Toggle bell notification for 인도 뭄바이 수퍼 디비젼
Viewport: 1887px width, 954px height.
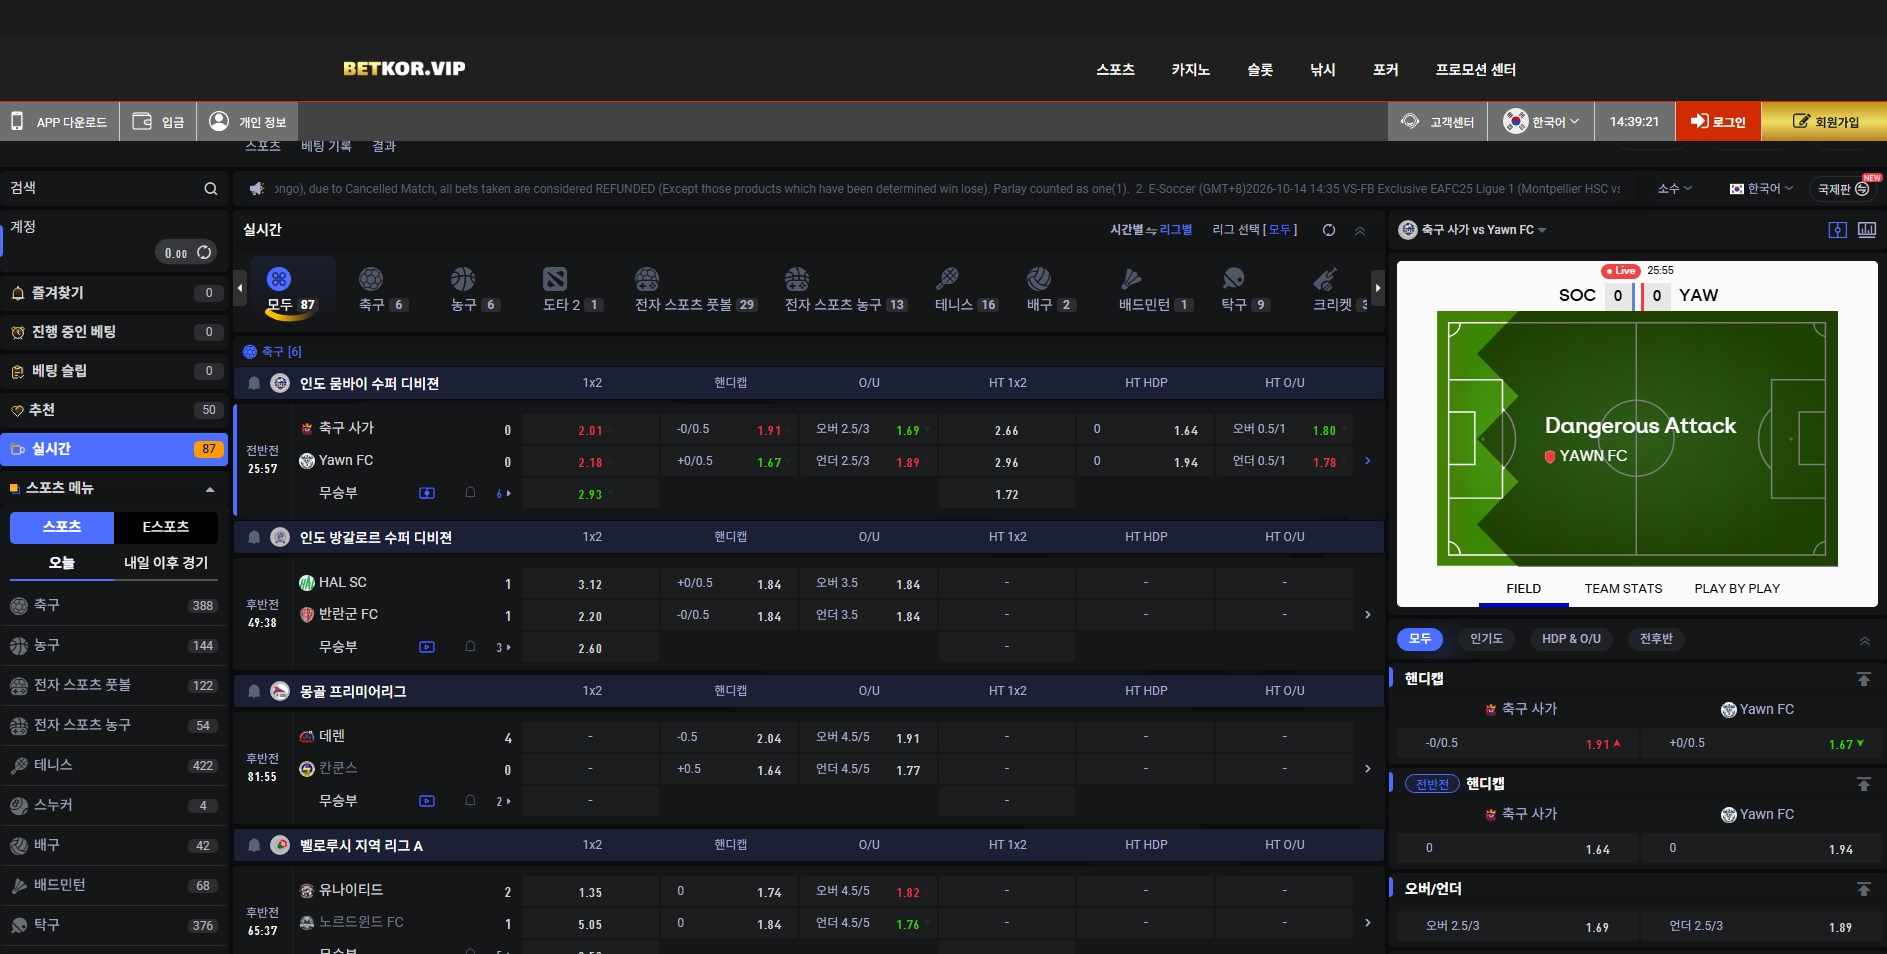254,383
